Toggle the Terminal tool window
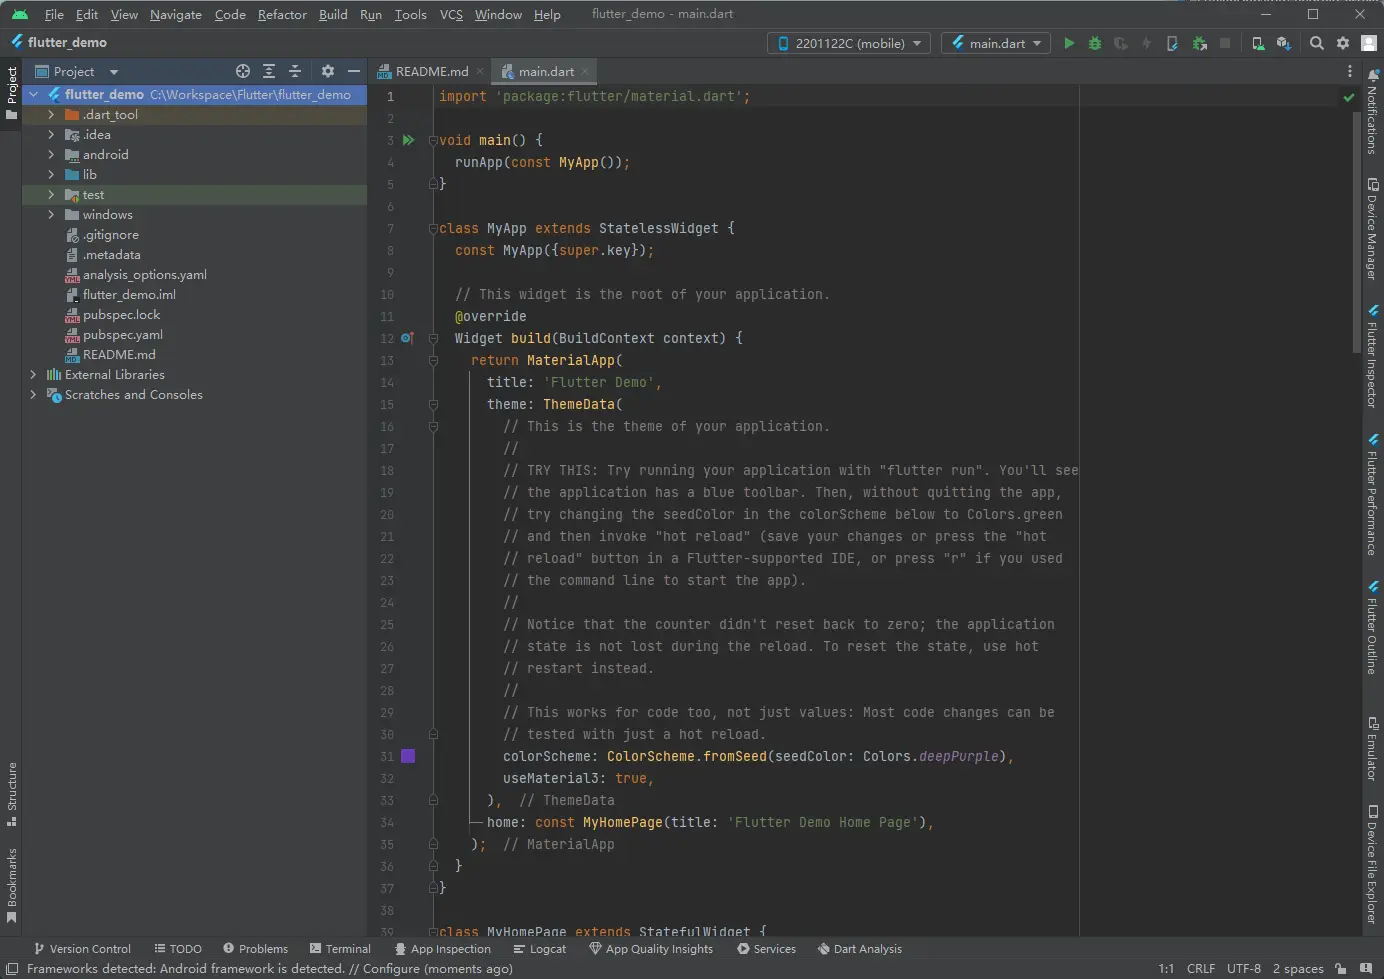The width and height of the screenshot is (1384, 979). (340, 949)
